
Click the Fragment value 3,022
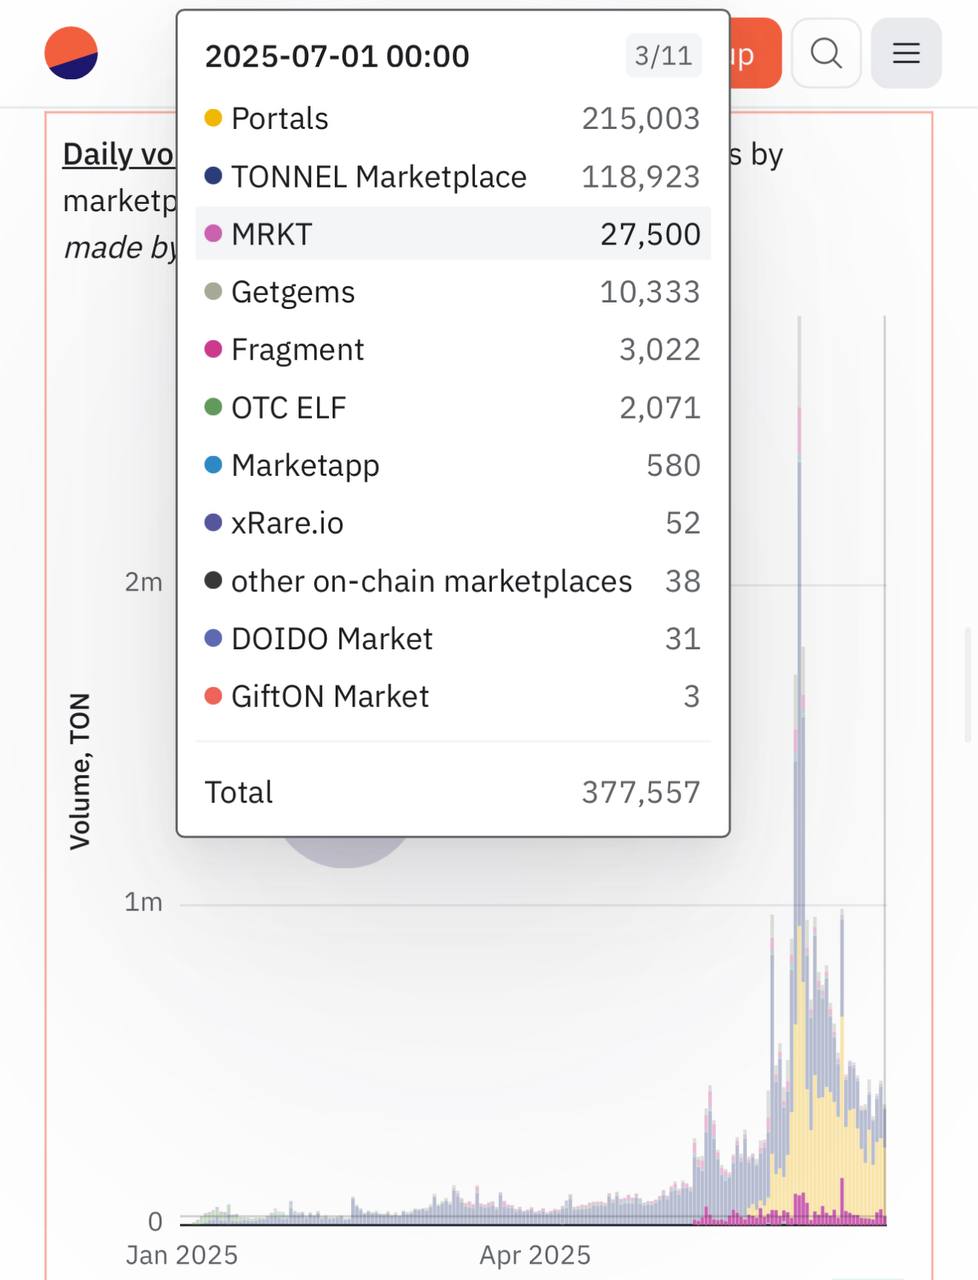point(660,349)
